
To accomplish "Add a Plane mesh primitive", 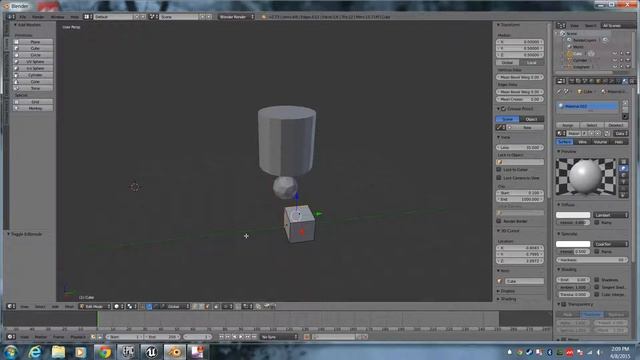I will pos(33,42).
